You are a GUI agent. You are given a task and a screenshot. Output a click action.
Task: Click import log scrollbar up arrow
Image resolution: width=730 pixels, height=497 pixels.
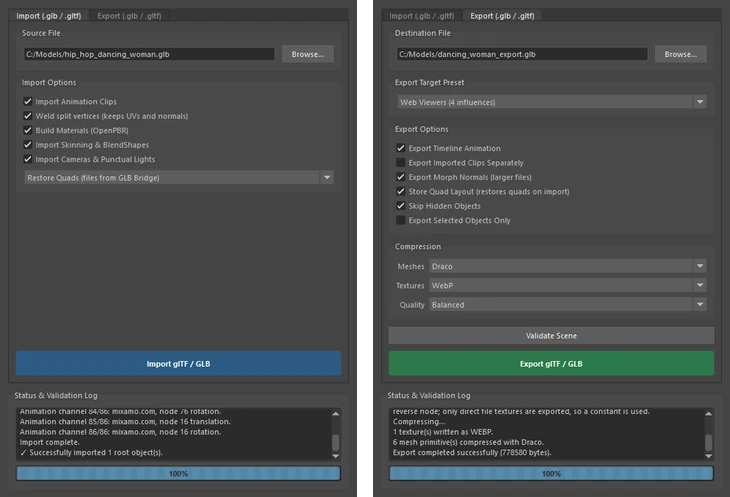pos(336,413)
